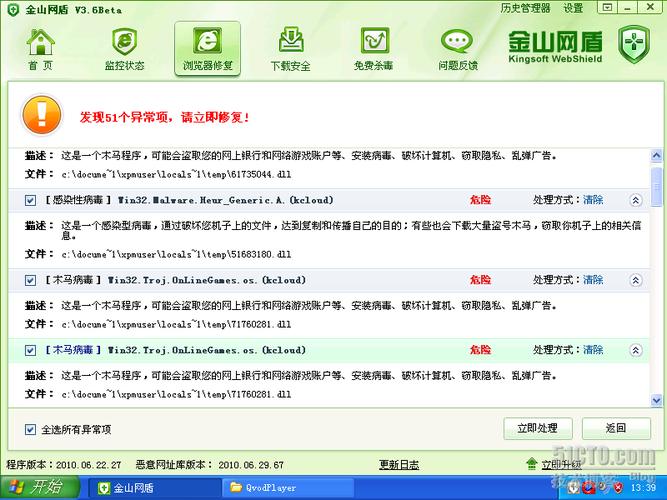Click the Windows 开始 start button
This screenshot has width=667, height=500.
tap(40, 487)
